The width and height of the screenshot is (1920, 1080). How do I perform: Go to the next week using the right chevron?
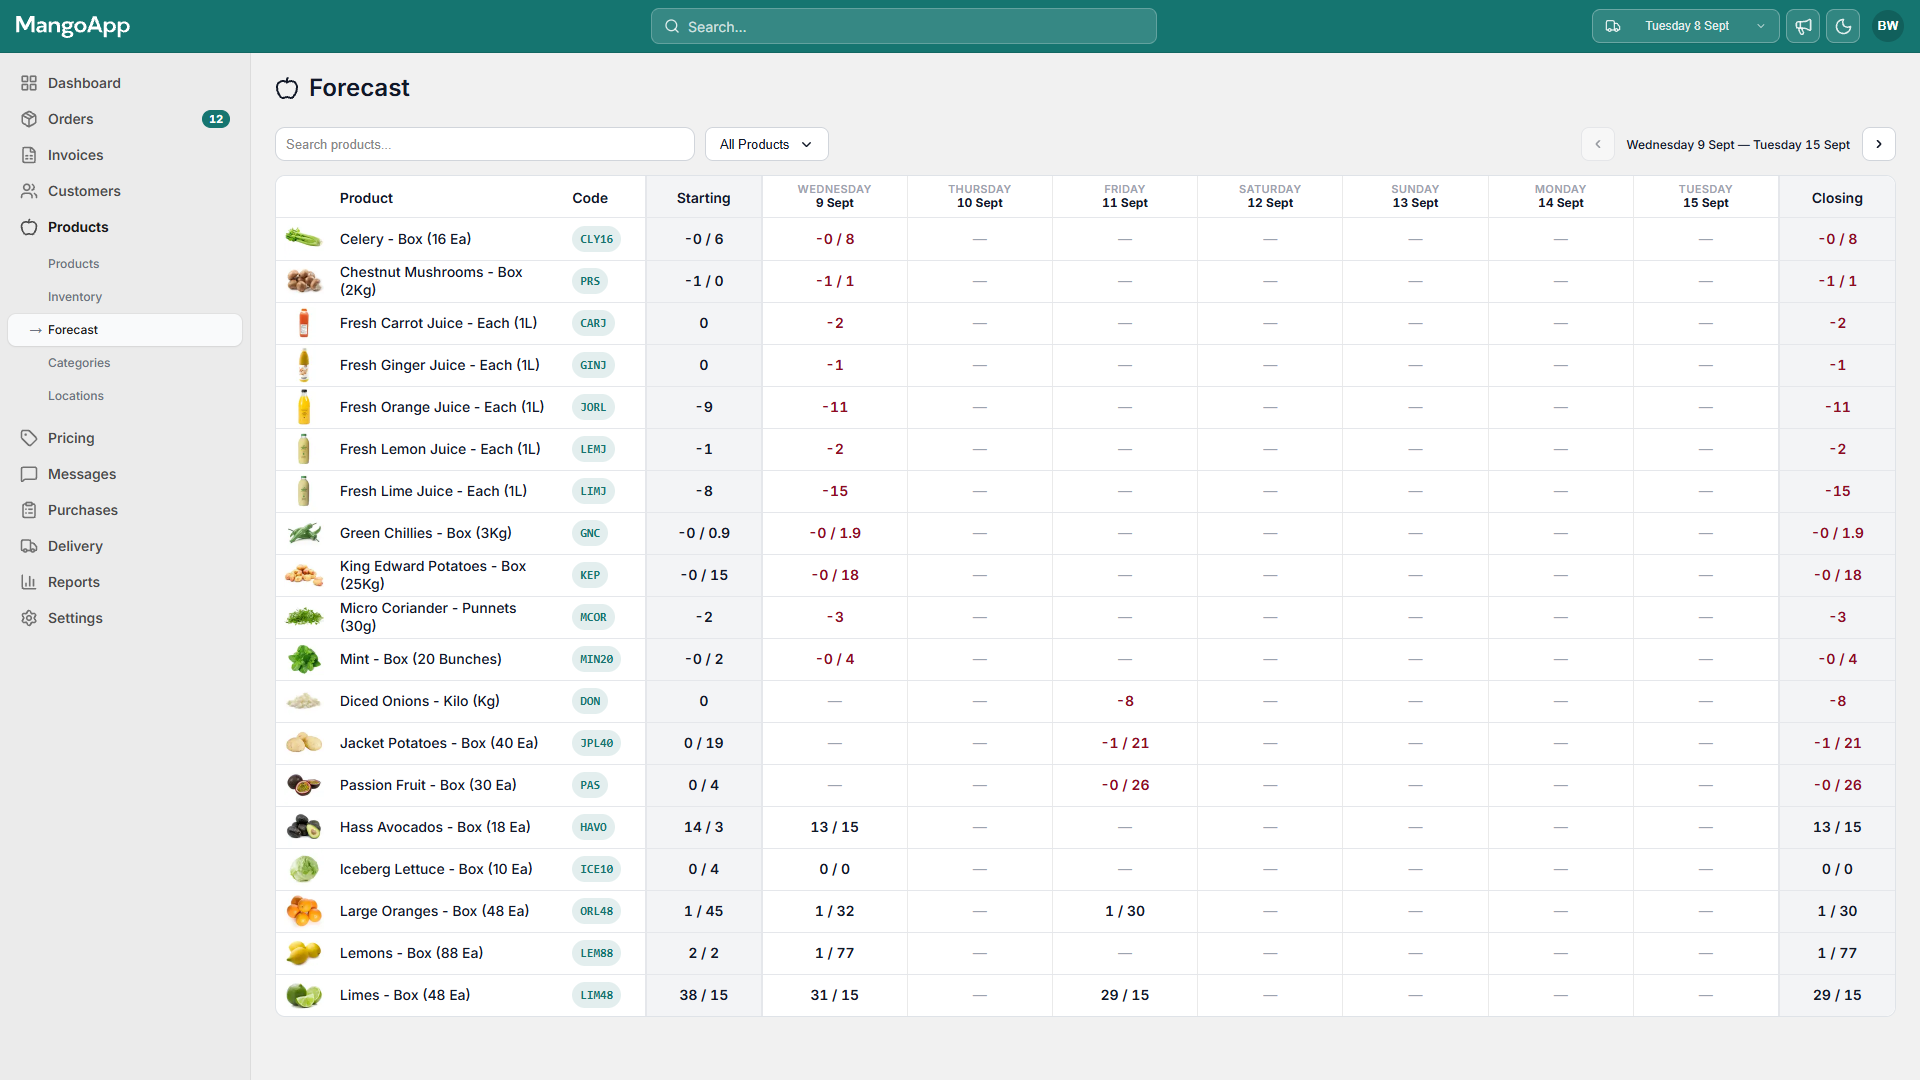(x=1879, y=144)
